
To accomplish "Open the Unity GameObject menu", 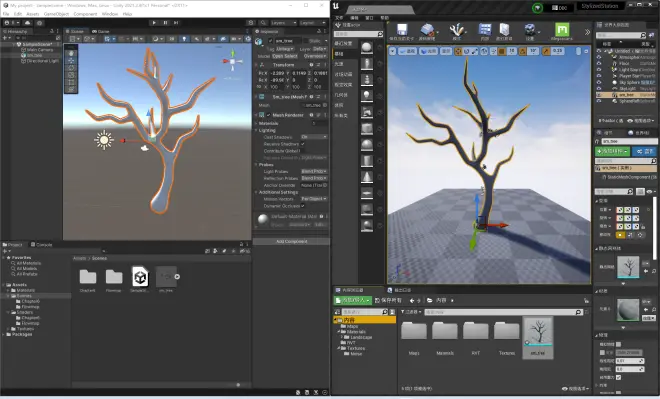I will tap(56, 14).
